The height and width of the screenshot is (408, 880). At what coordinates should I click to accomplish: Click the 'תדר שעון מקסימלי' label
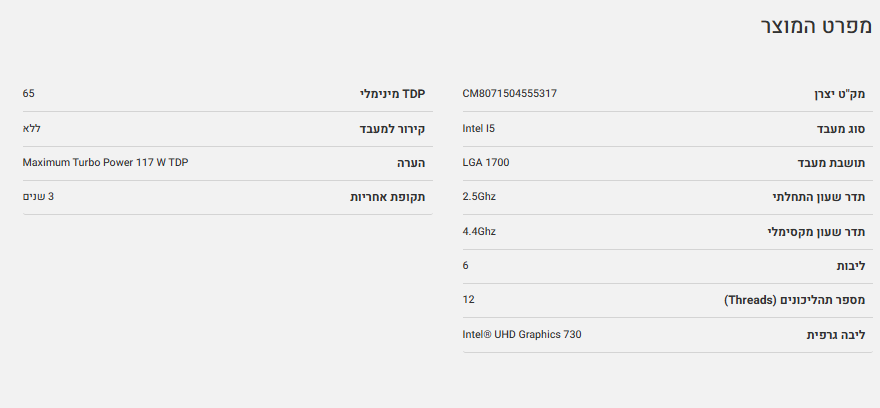click(815, 232)
